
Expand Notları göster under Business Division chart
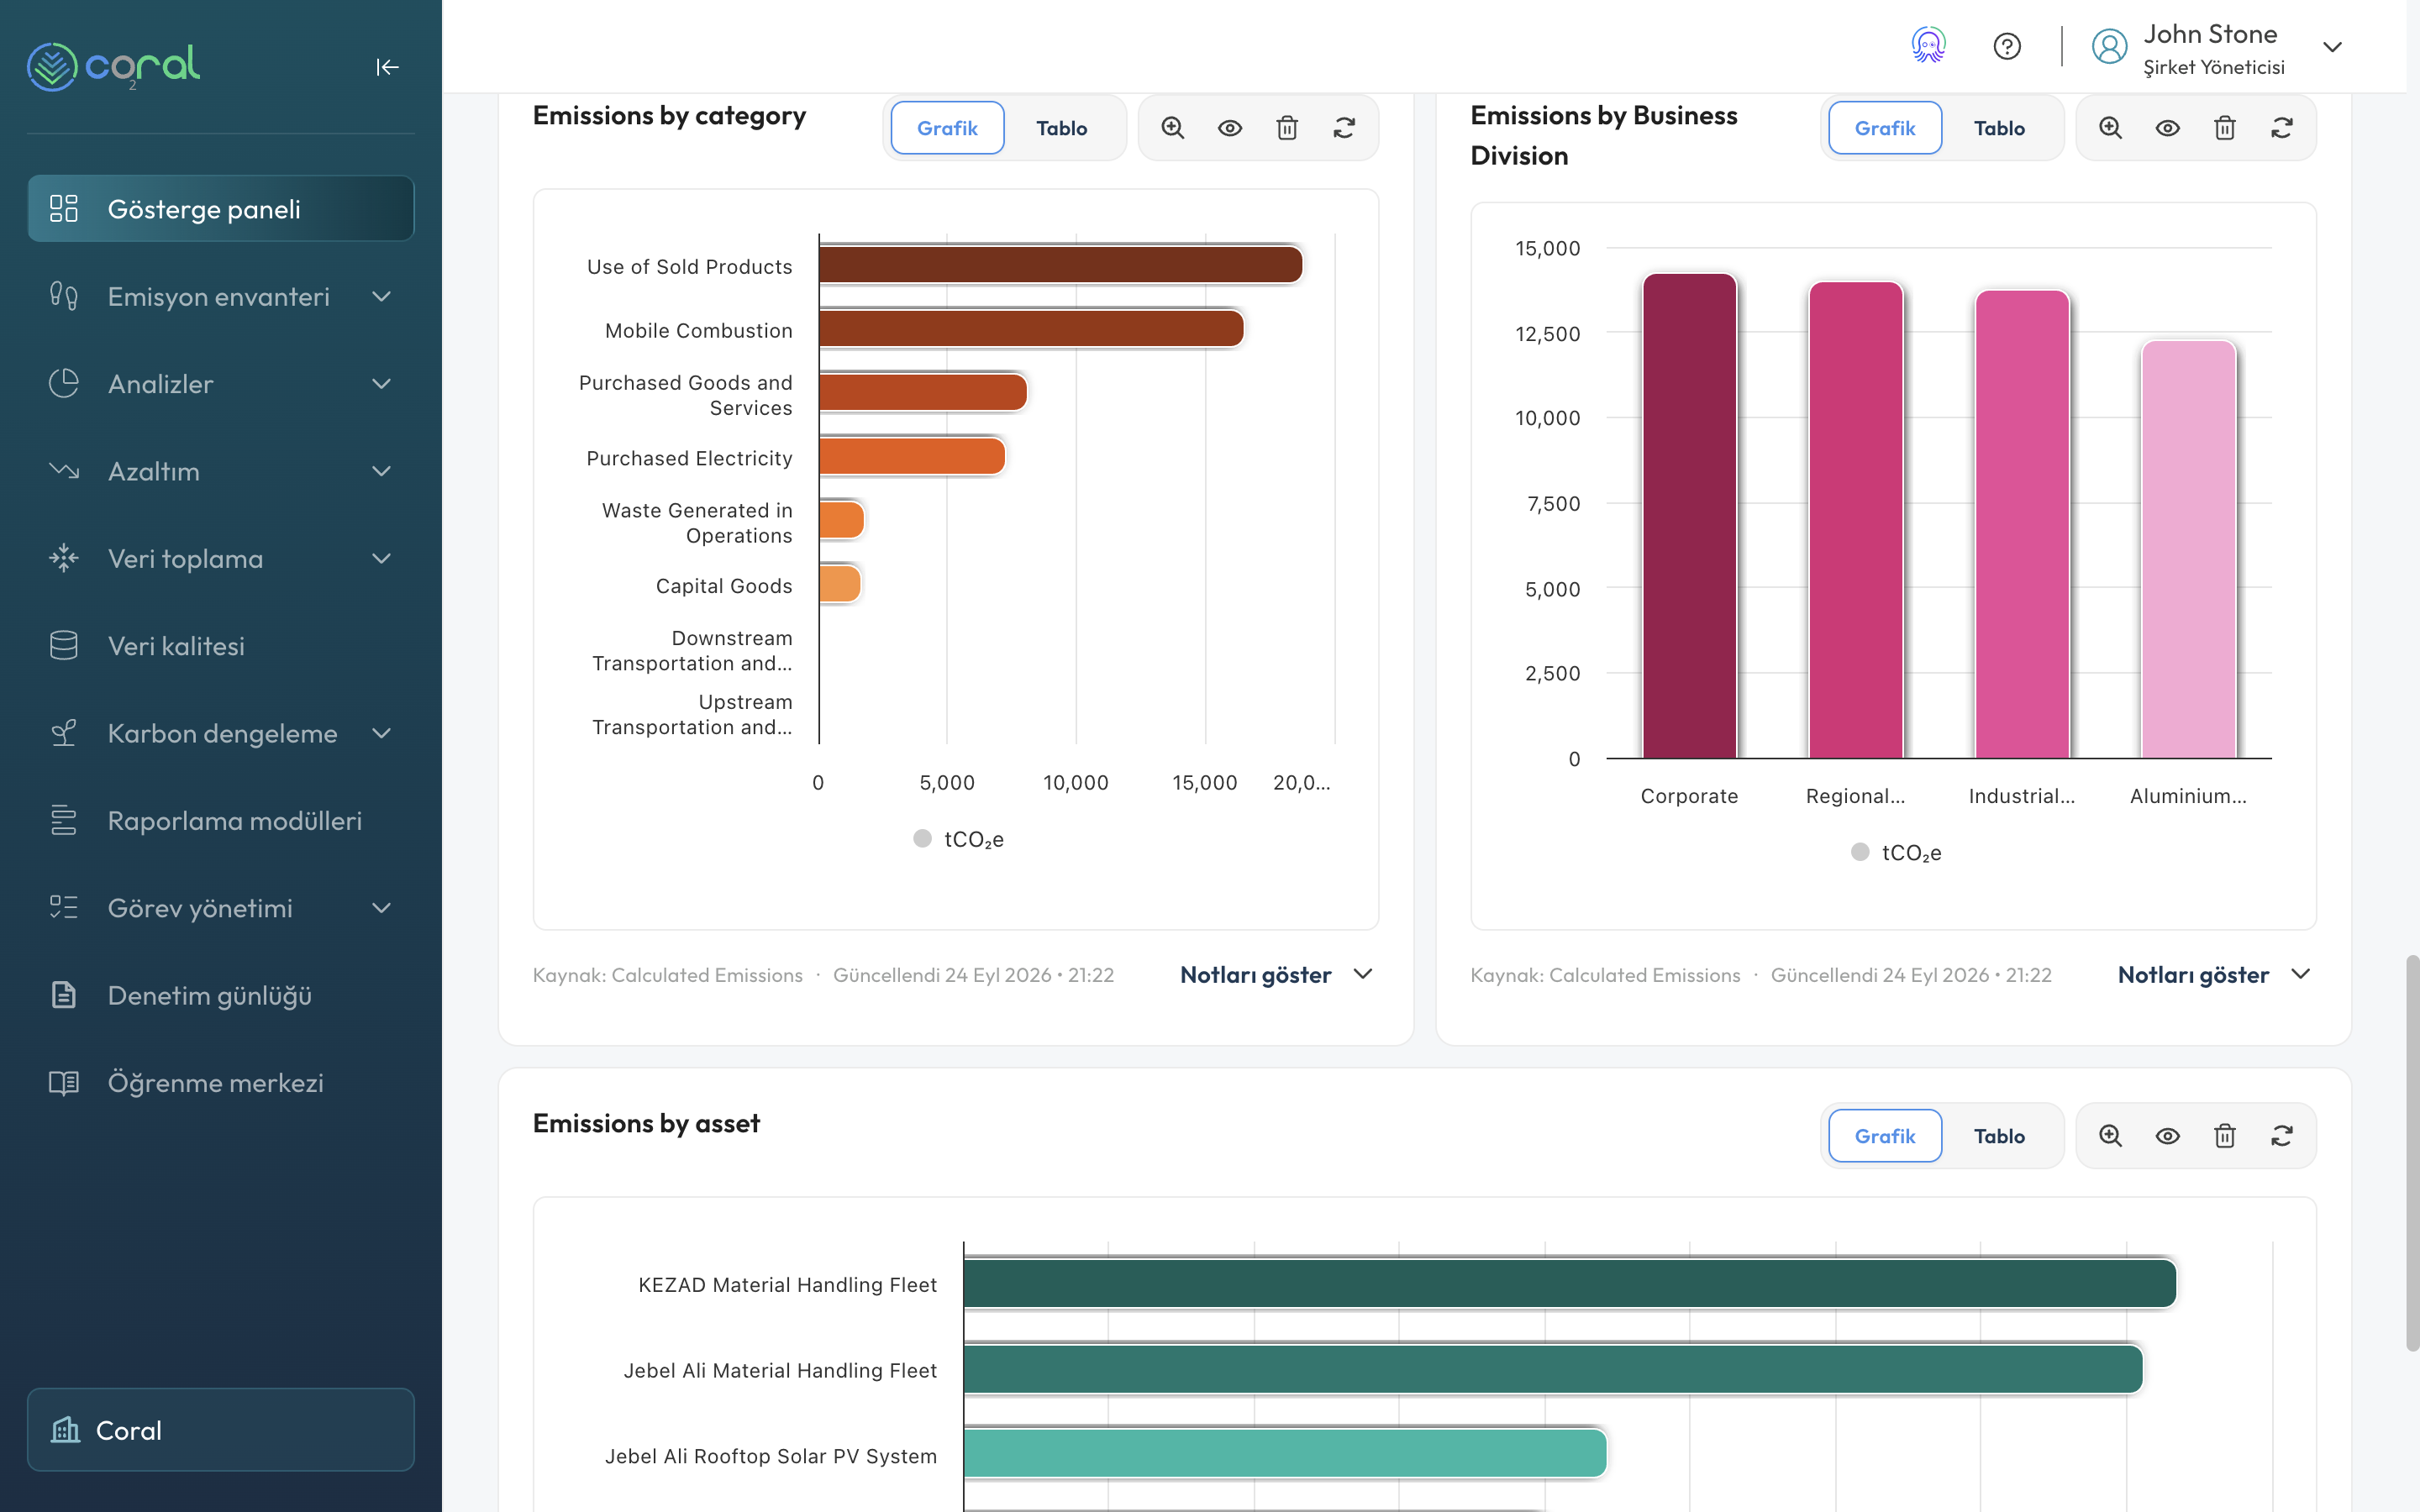point(2214,974)
